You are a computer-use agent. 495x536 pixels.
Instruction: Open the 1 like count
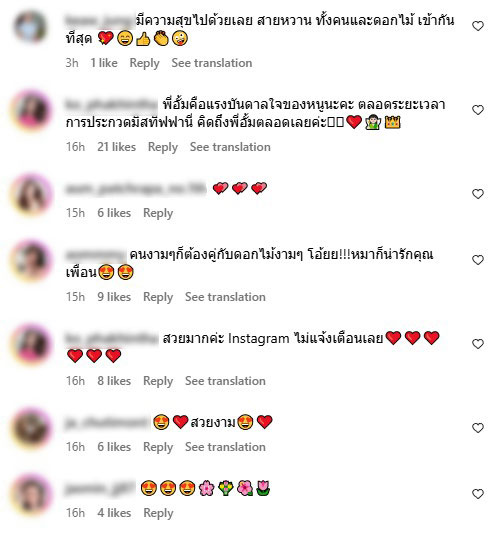(x=104, y=63)
